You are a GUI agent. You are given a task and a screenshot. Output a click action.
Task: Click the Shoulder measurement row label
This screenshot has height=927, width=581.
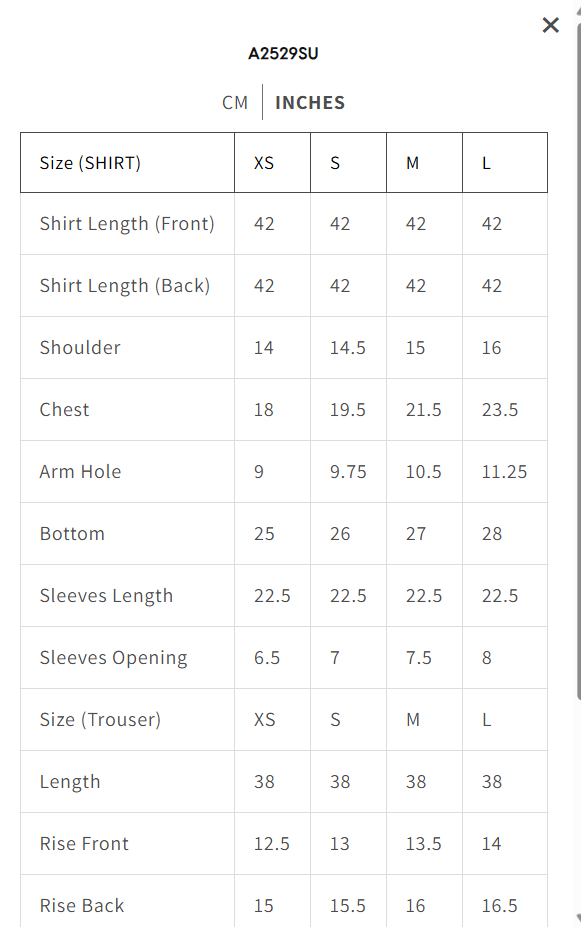coord(80,347)
